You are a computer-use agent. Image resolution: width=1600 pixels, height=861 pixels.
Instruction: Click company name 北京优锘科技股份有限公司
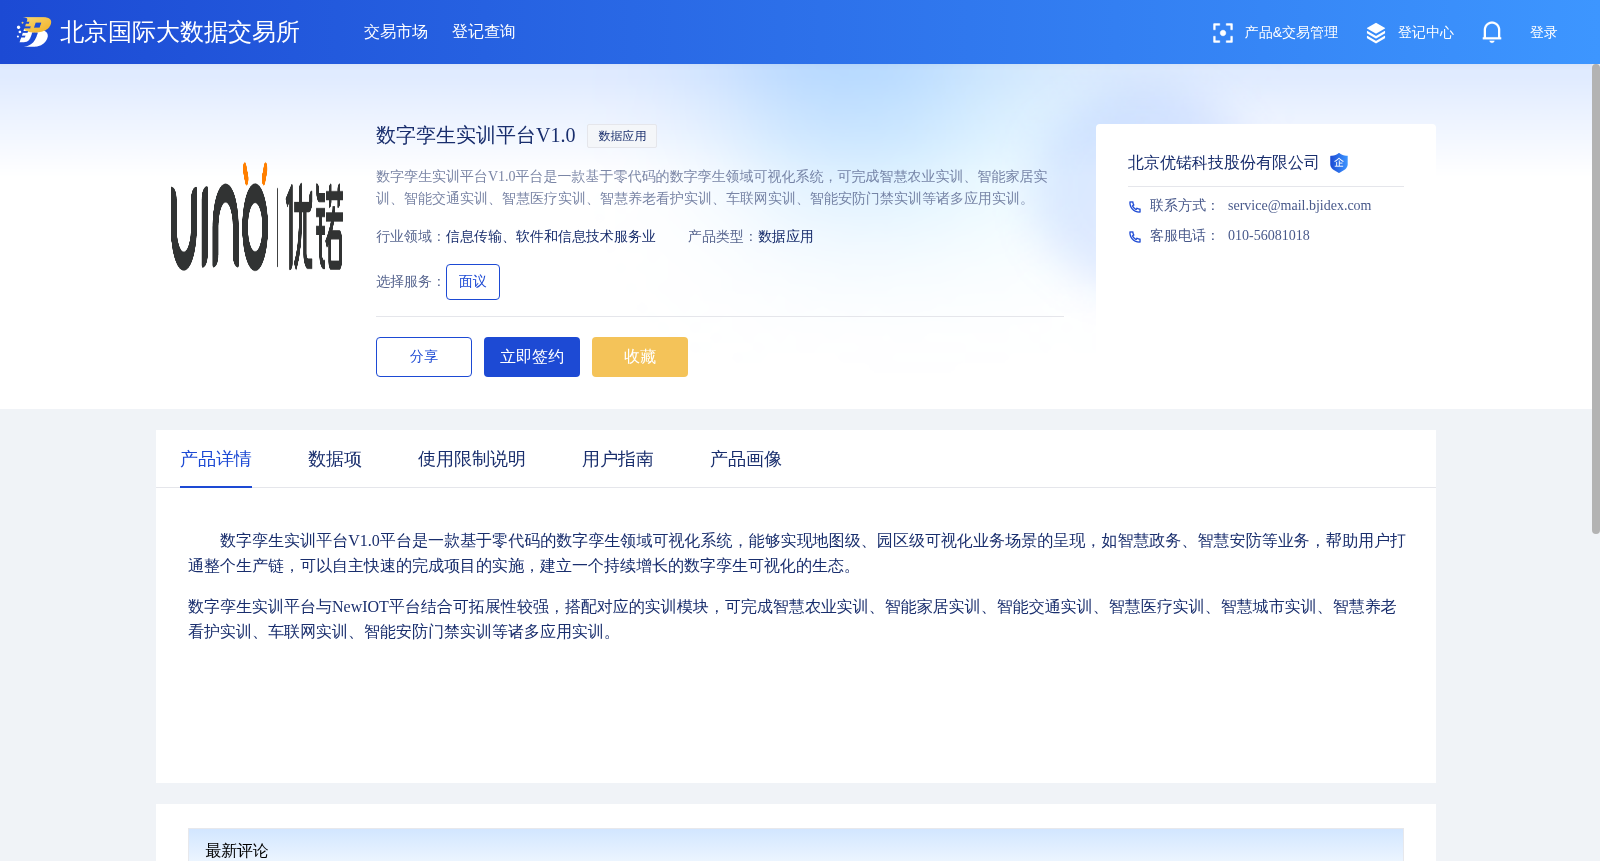[x=1223, y=163]
